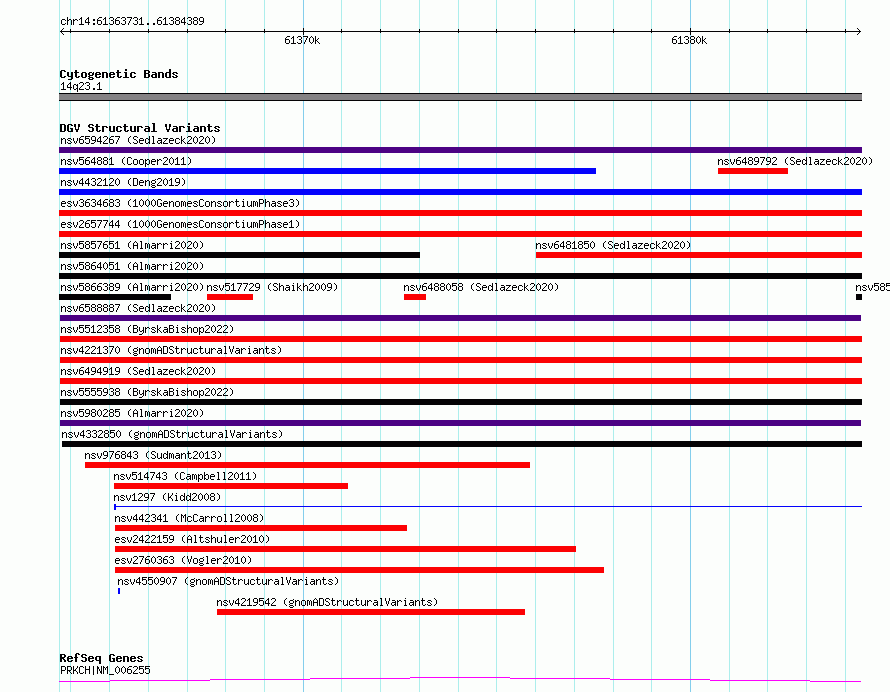Open nsv4221370 (gnomADStructuralVariants) label

(x=171, y=350)
